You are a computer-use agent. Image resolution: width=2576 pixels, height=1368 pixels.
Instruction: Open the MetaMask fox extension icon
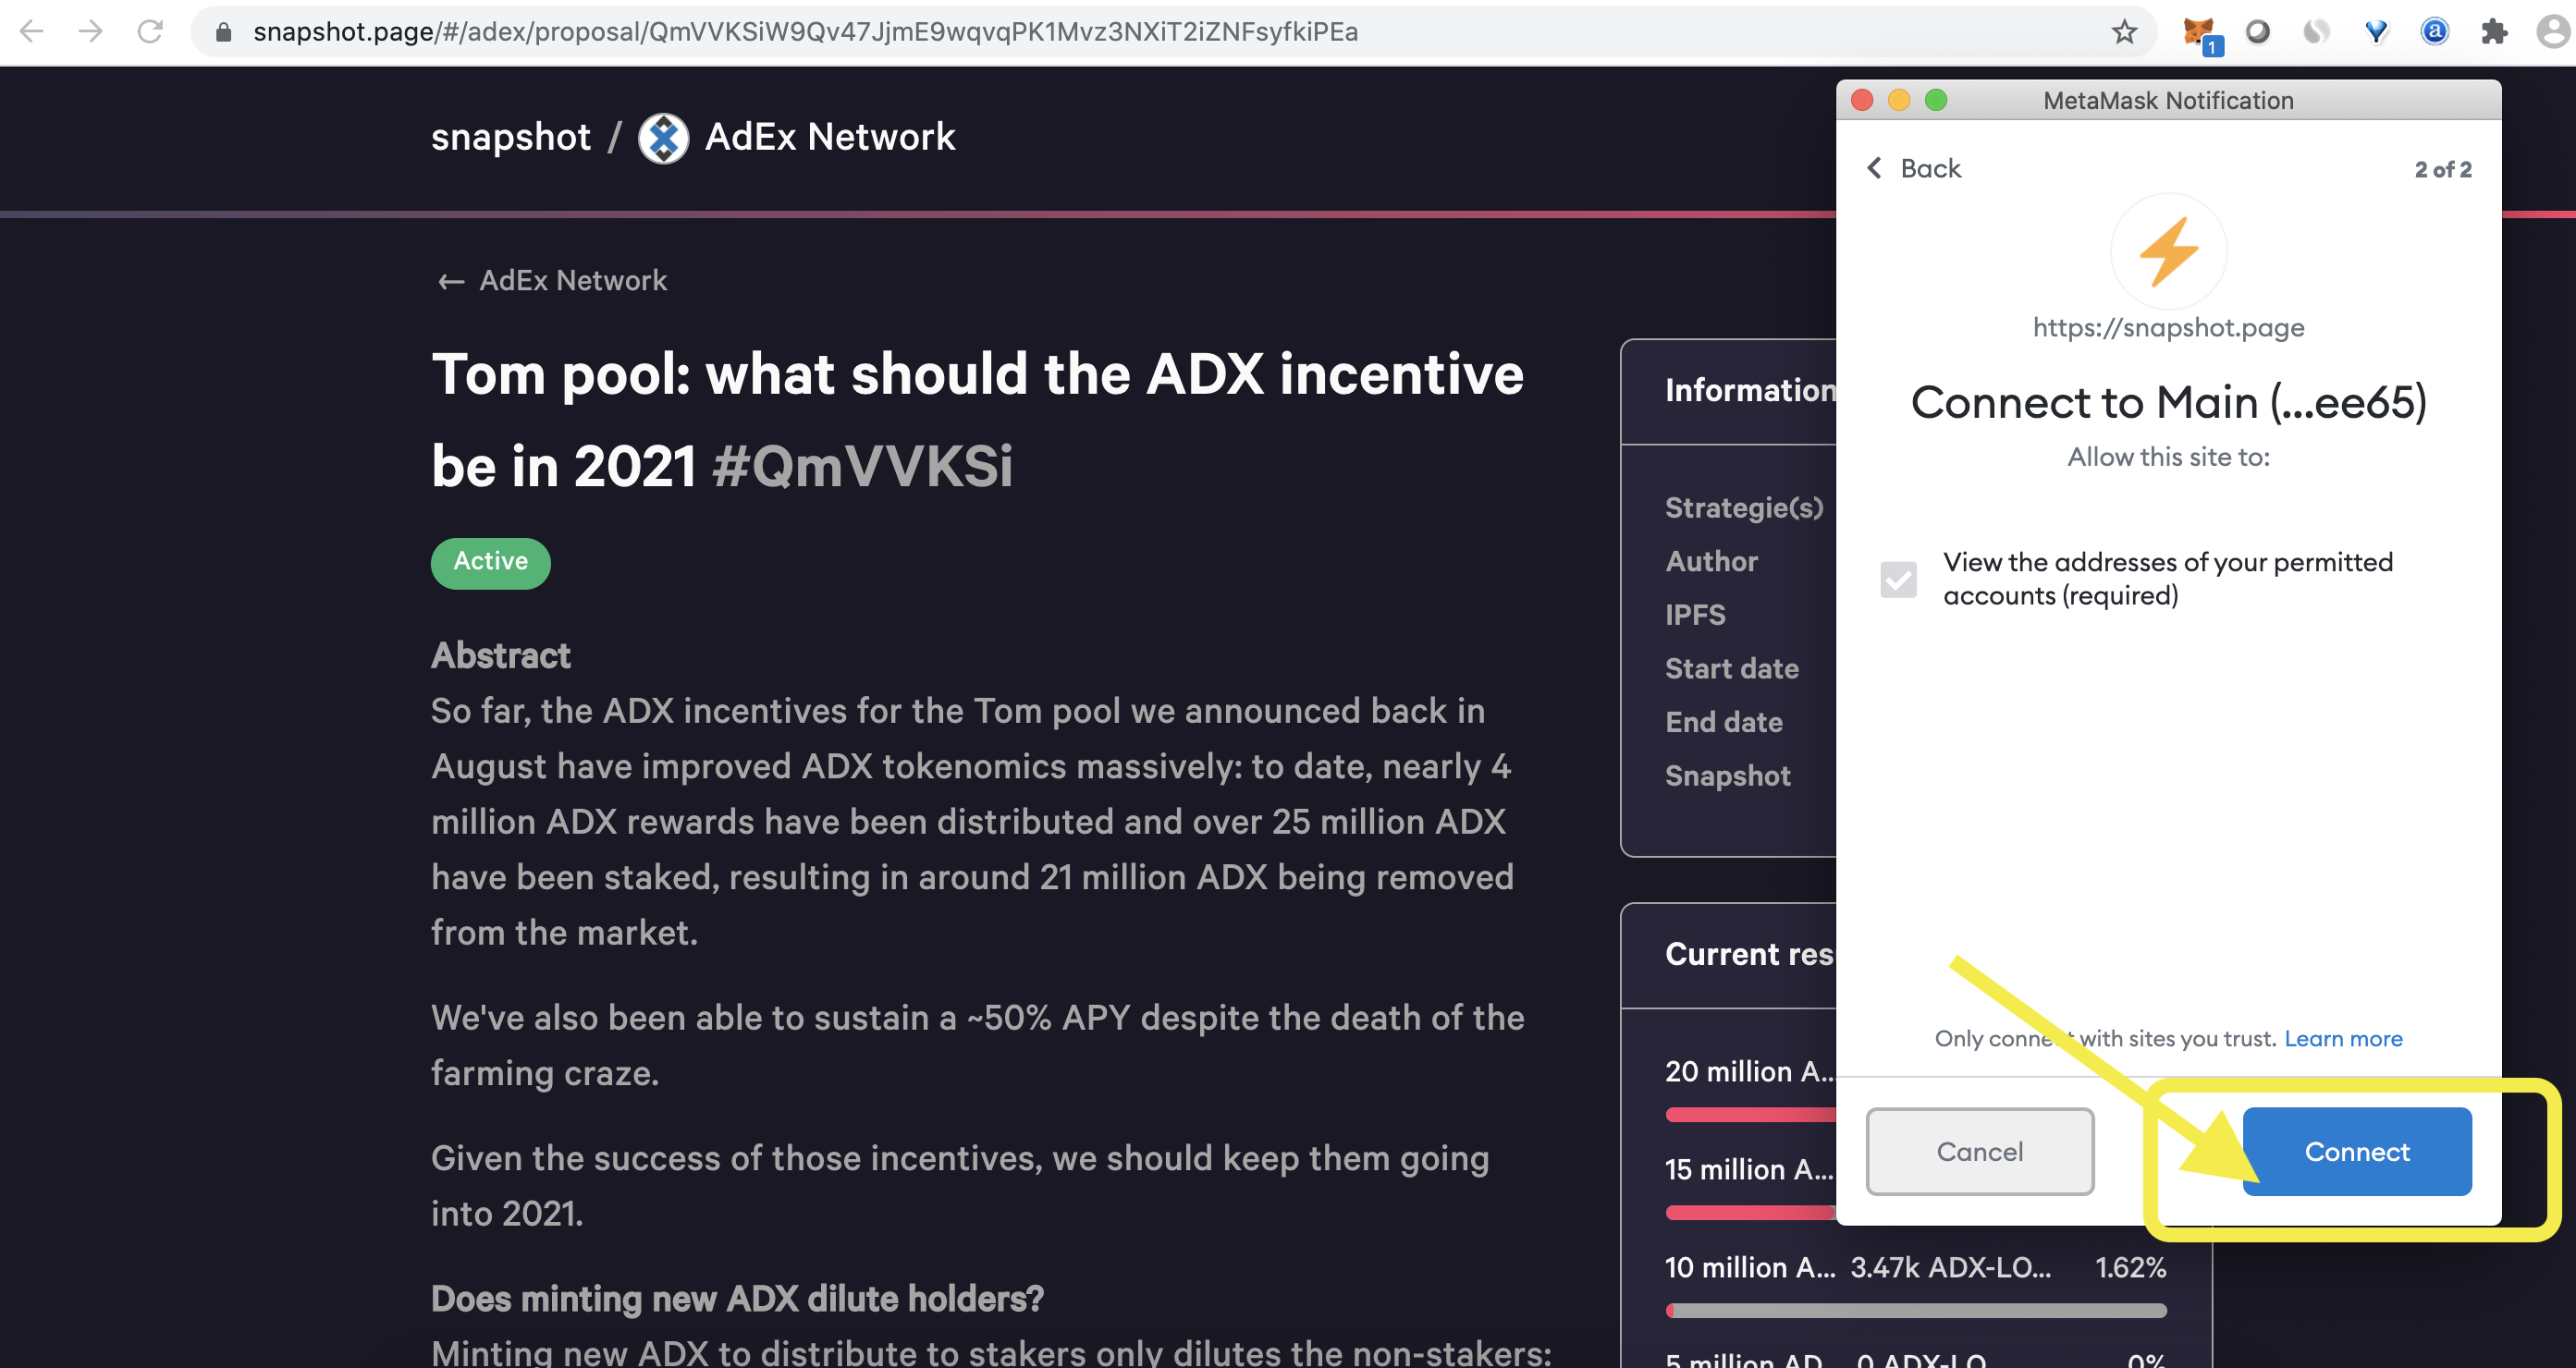point(2200,33)
